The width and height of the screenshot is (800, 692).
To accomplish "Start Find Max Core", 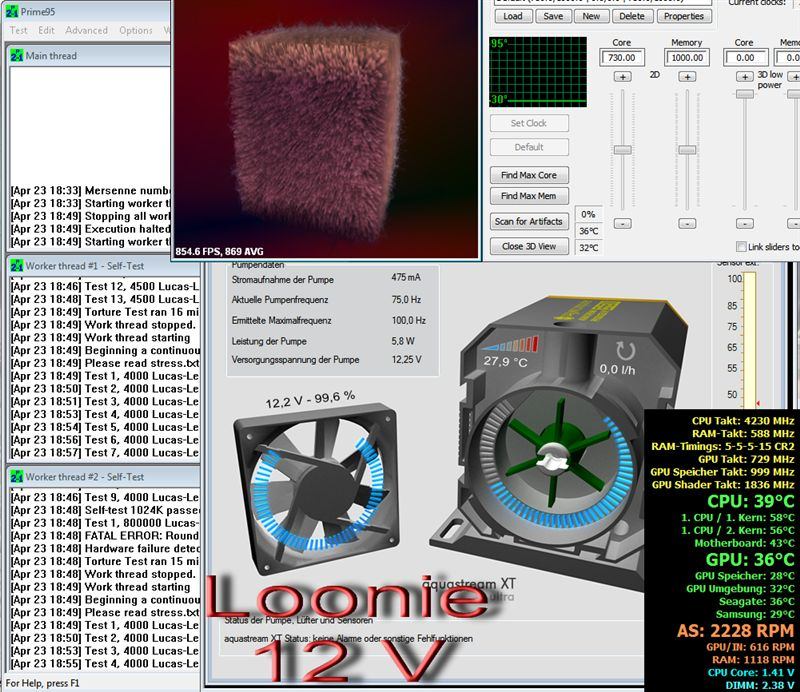I will pyautogui.click(x=529, y=175).
